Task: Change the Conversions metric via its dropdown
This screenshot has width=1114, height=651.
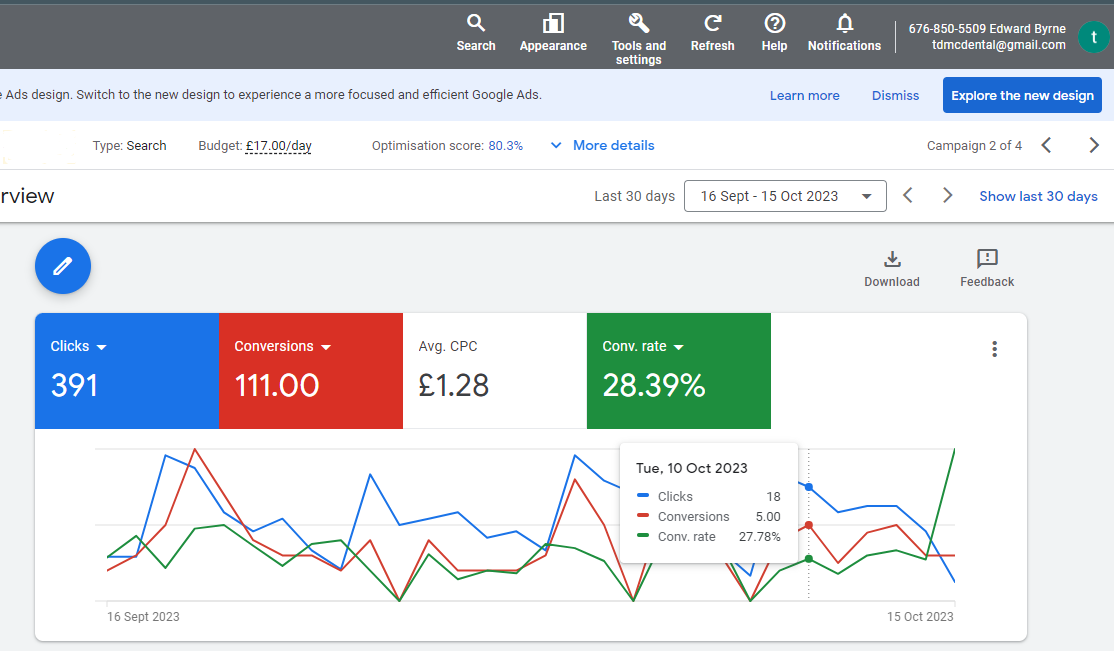Action: [326, 346]
